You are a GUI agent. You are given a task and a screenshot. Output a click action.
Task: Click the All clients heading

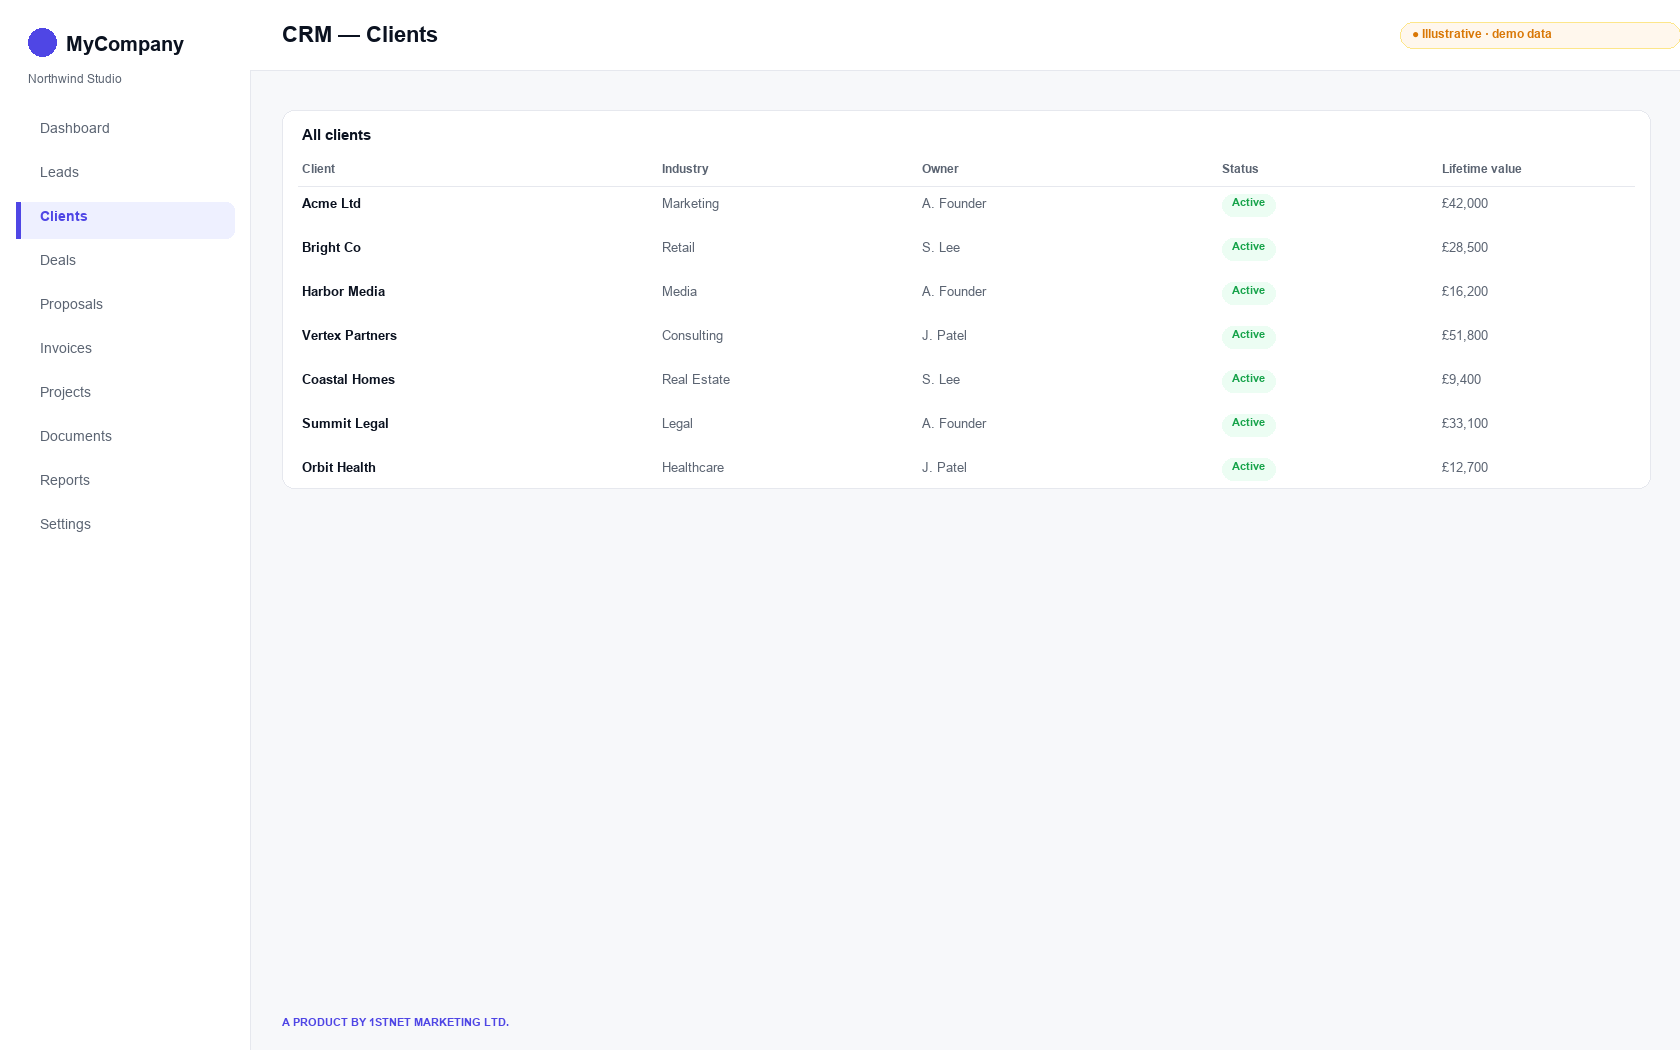coord(336,135)
